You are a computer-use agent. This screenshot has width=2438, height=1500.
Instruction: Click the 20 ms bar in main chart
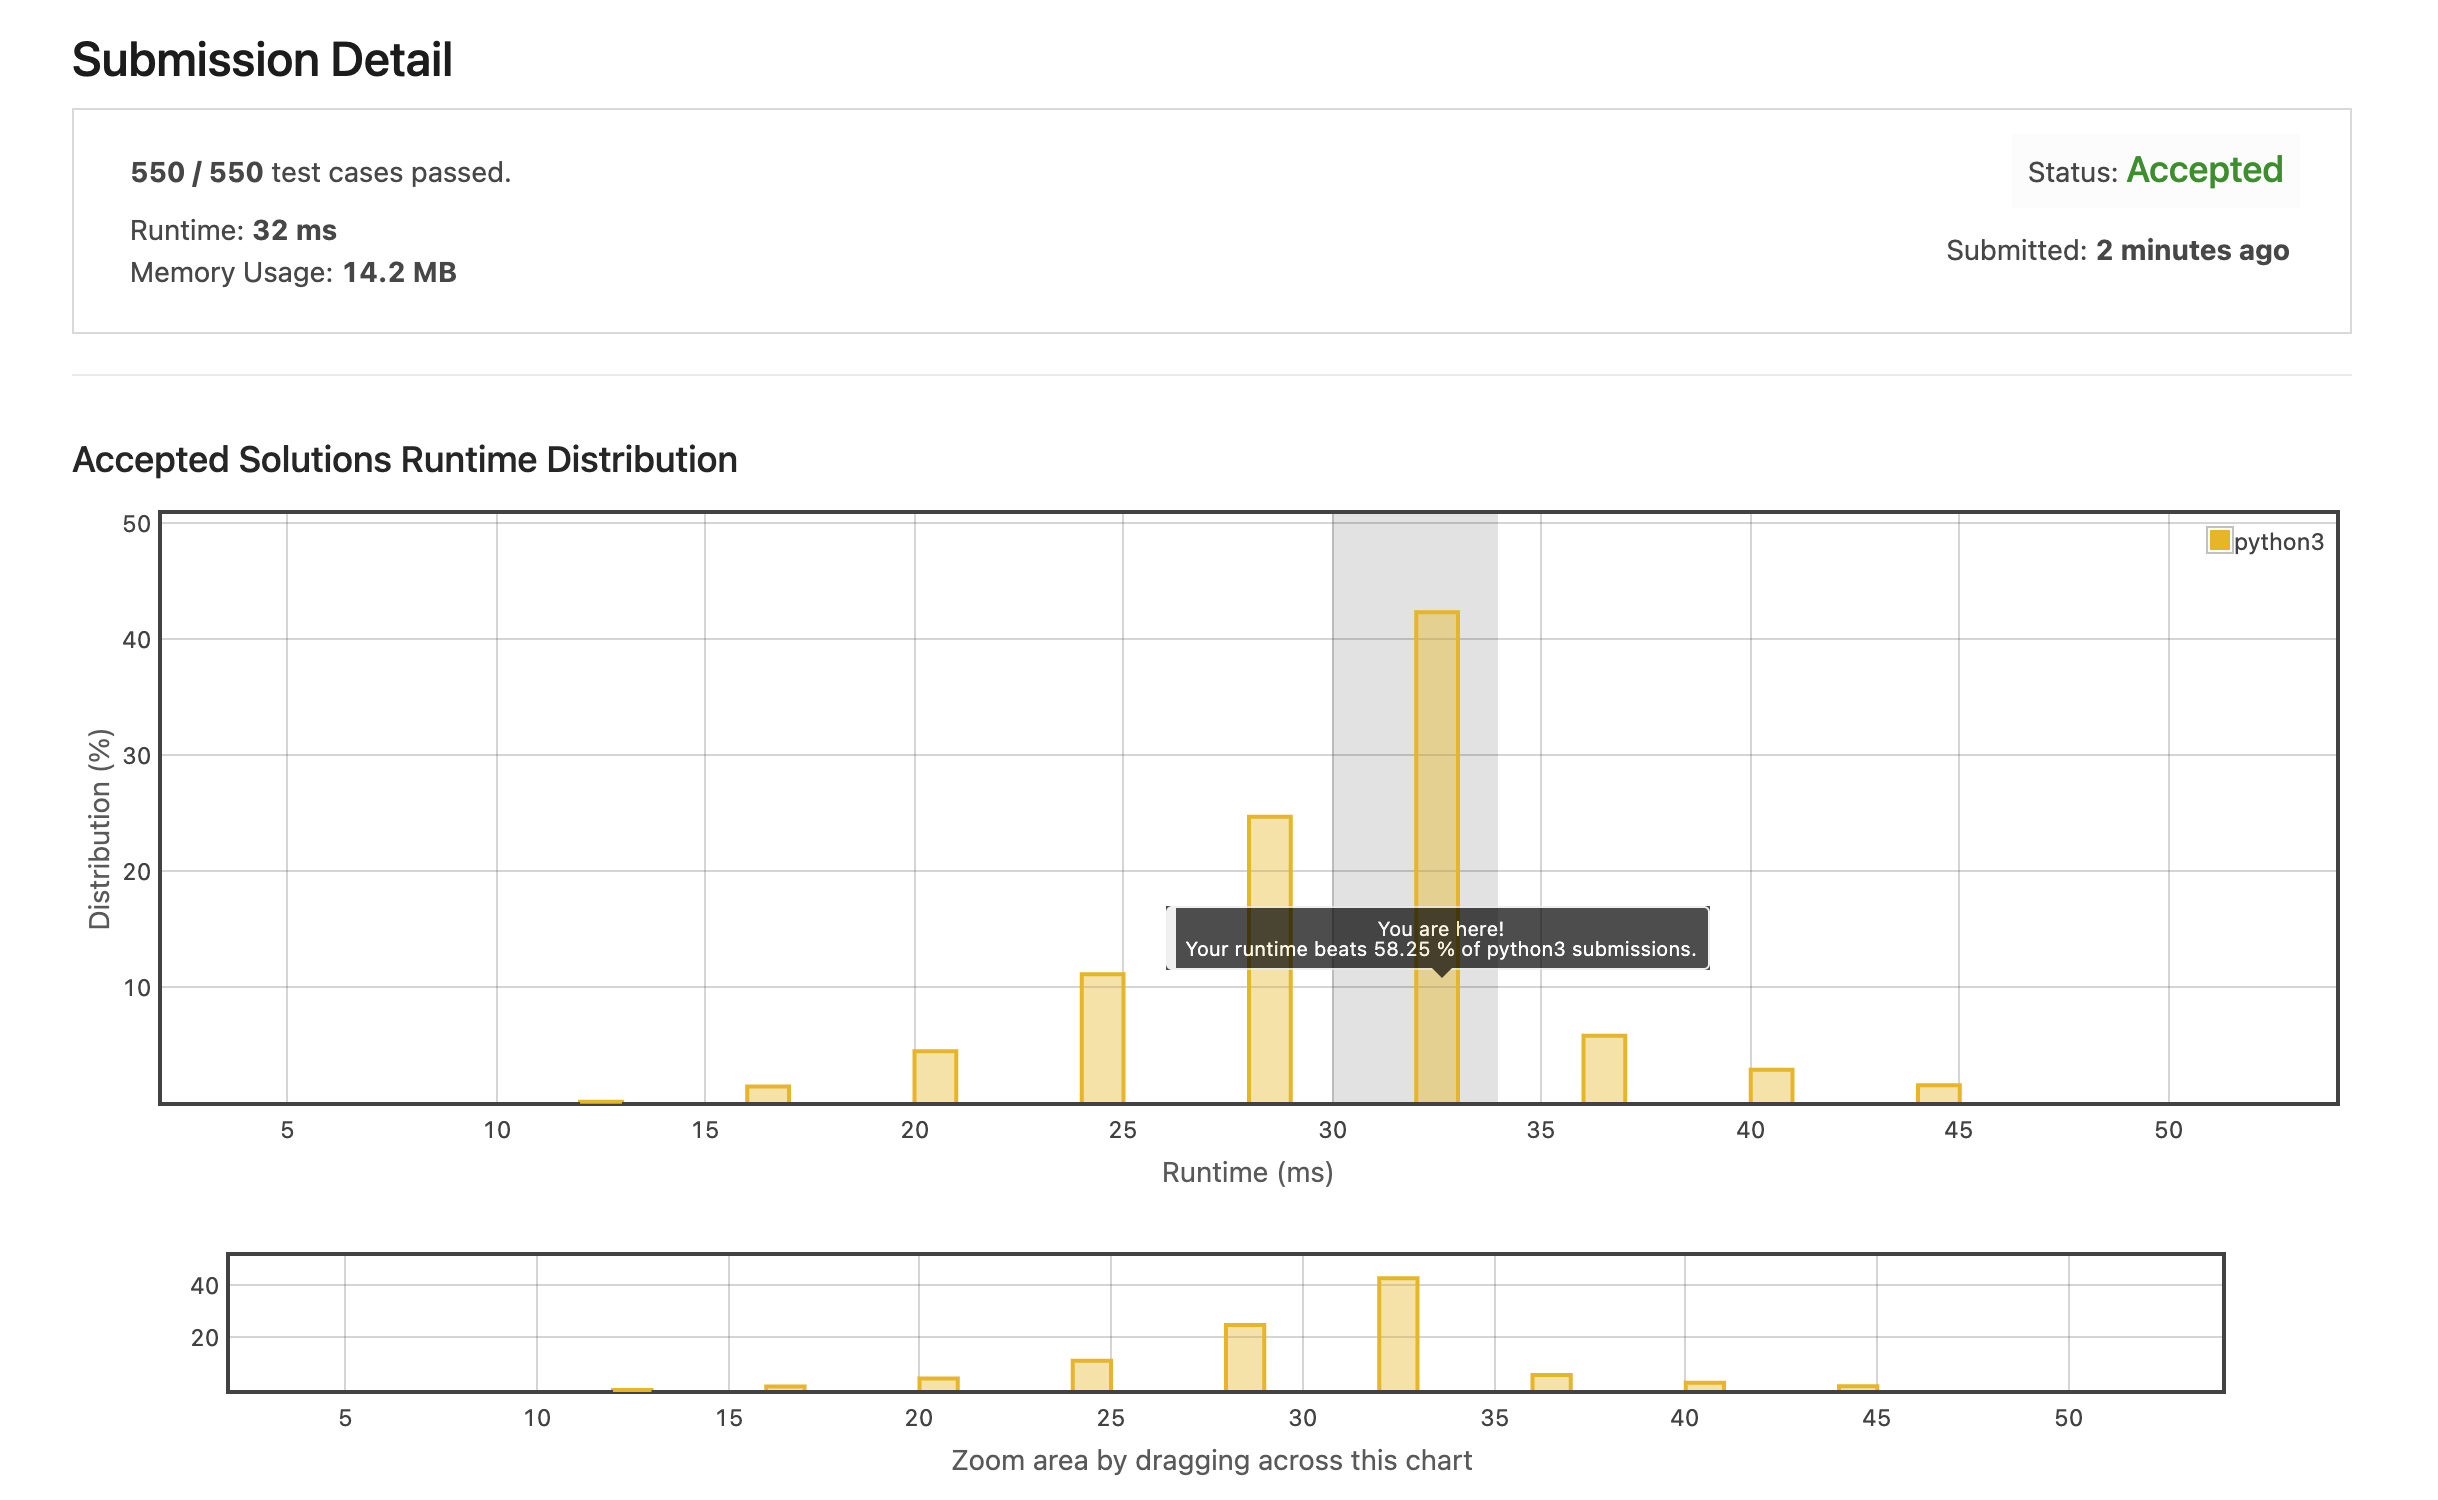(x=935, y=1077)
